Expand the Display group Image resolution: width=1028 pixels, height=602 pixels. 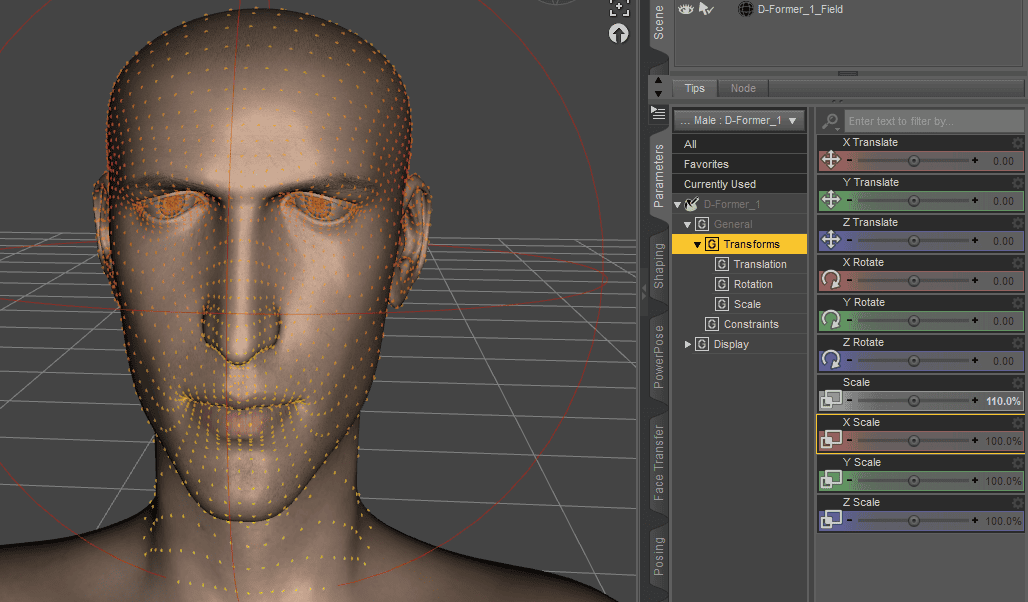687,343
